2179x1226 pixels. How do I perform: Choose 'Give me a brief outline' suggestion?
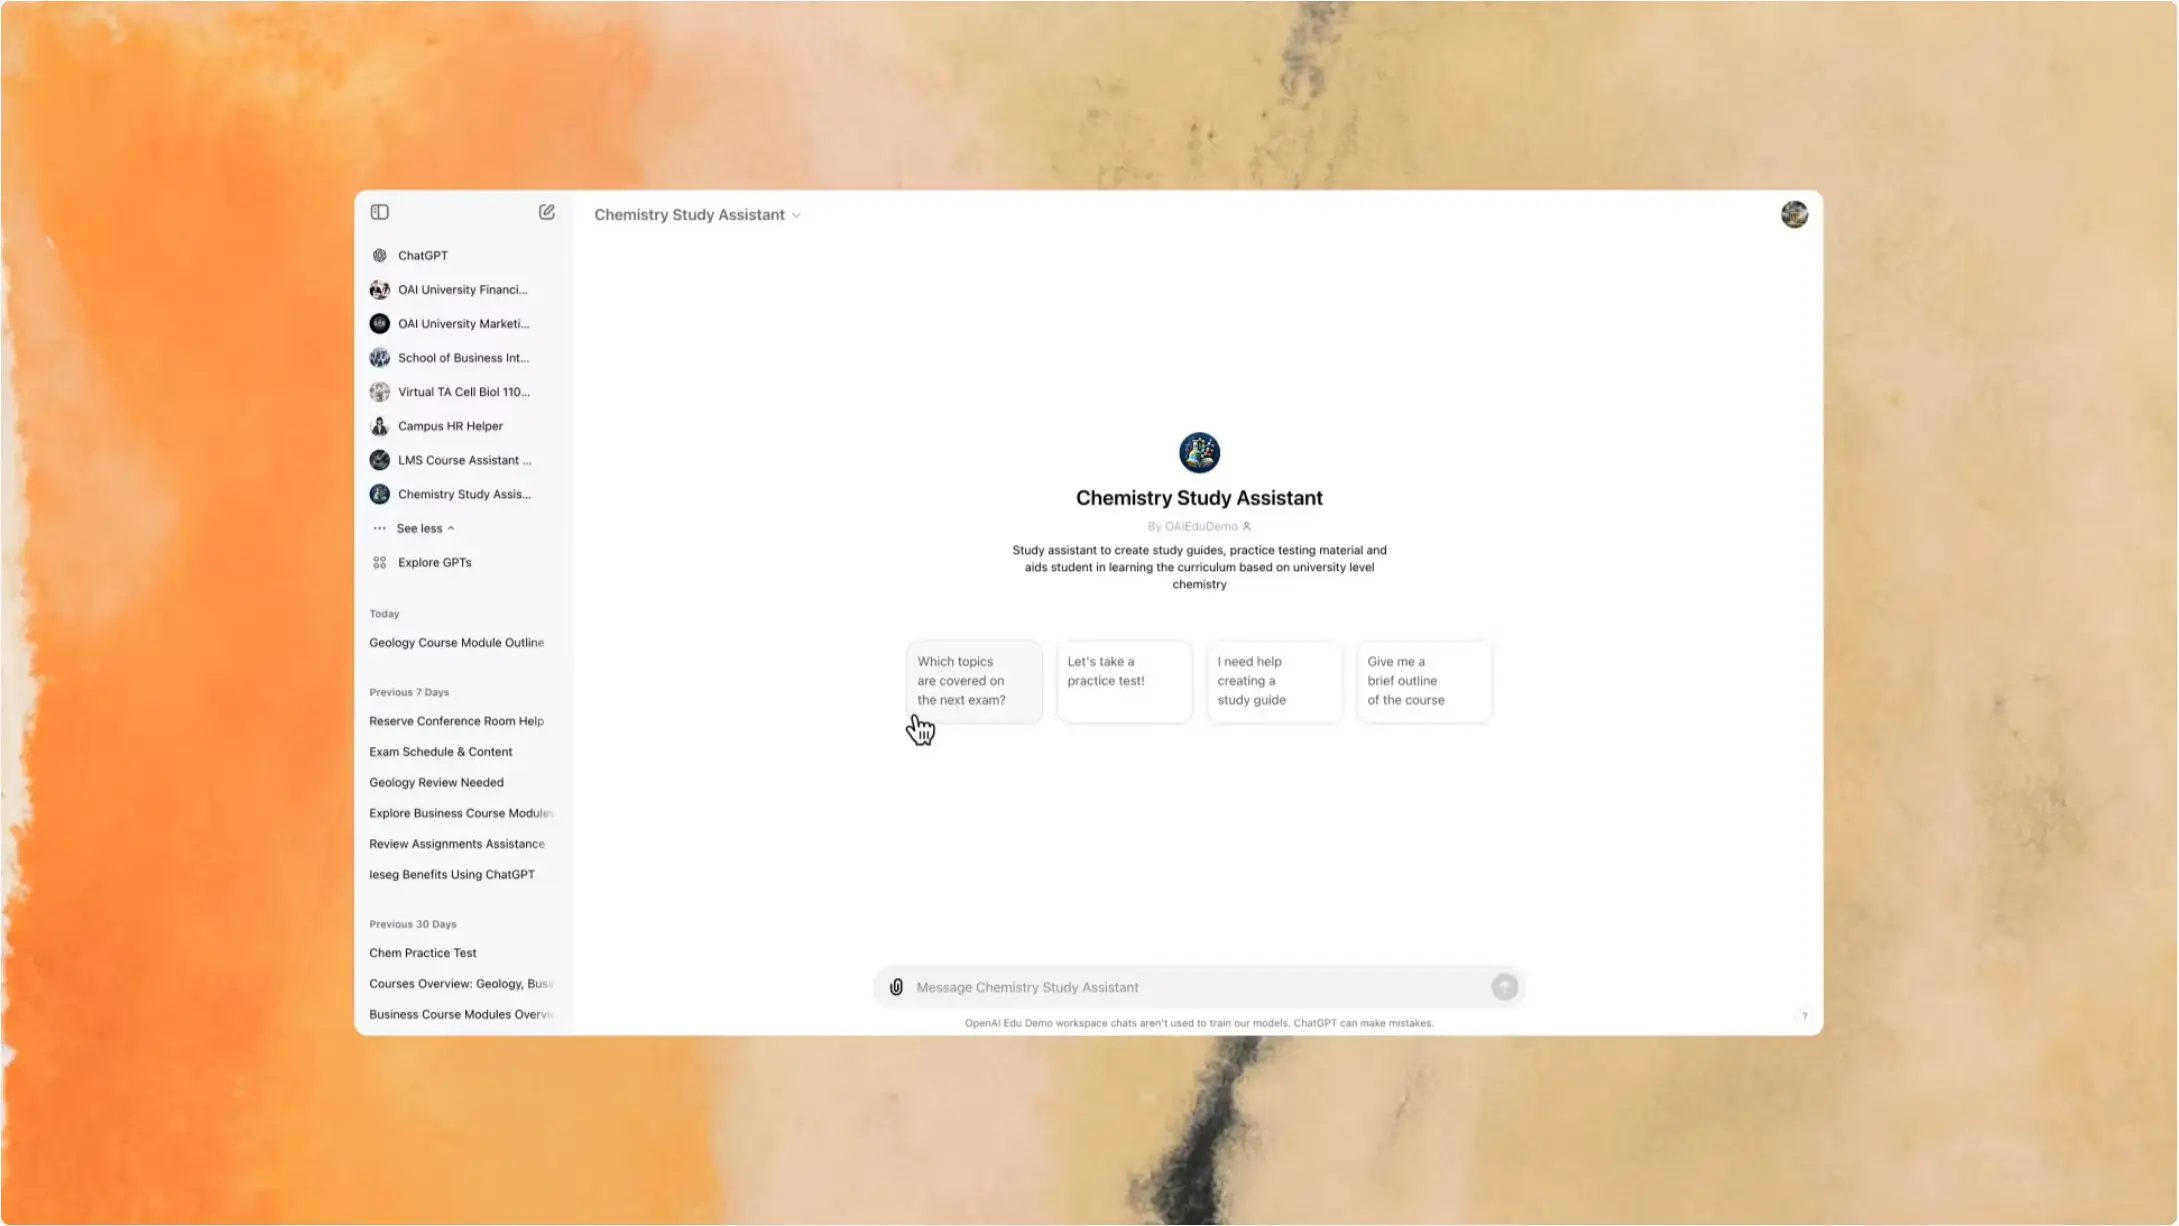pyautogui.click(x=1423, y=681)
